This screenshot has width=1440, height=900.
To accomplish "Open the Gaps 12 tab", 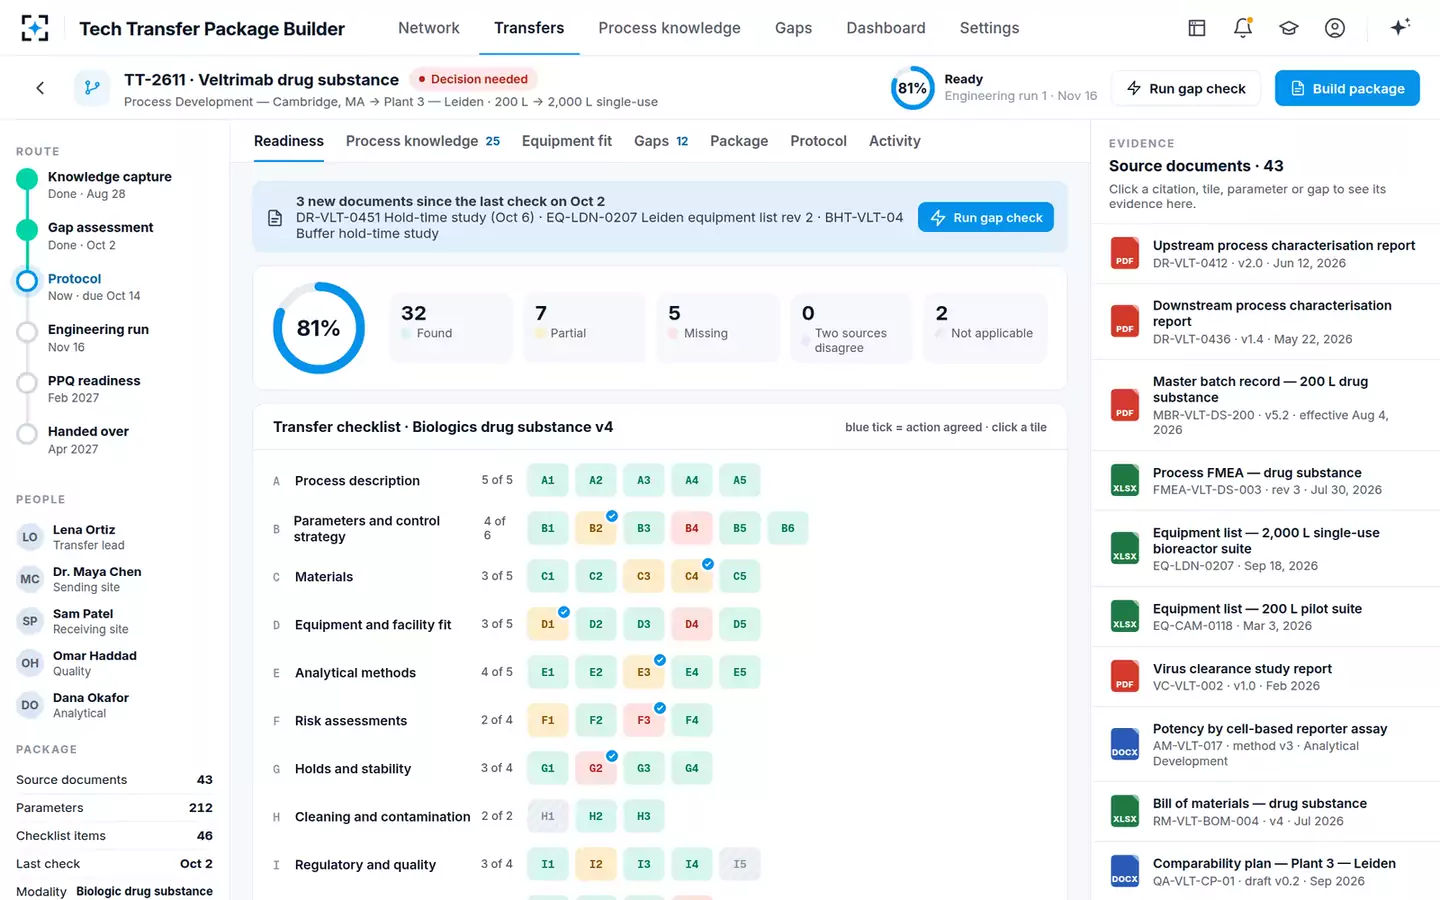I will point(661,141).
